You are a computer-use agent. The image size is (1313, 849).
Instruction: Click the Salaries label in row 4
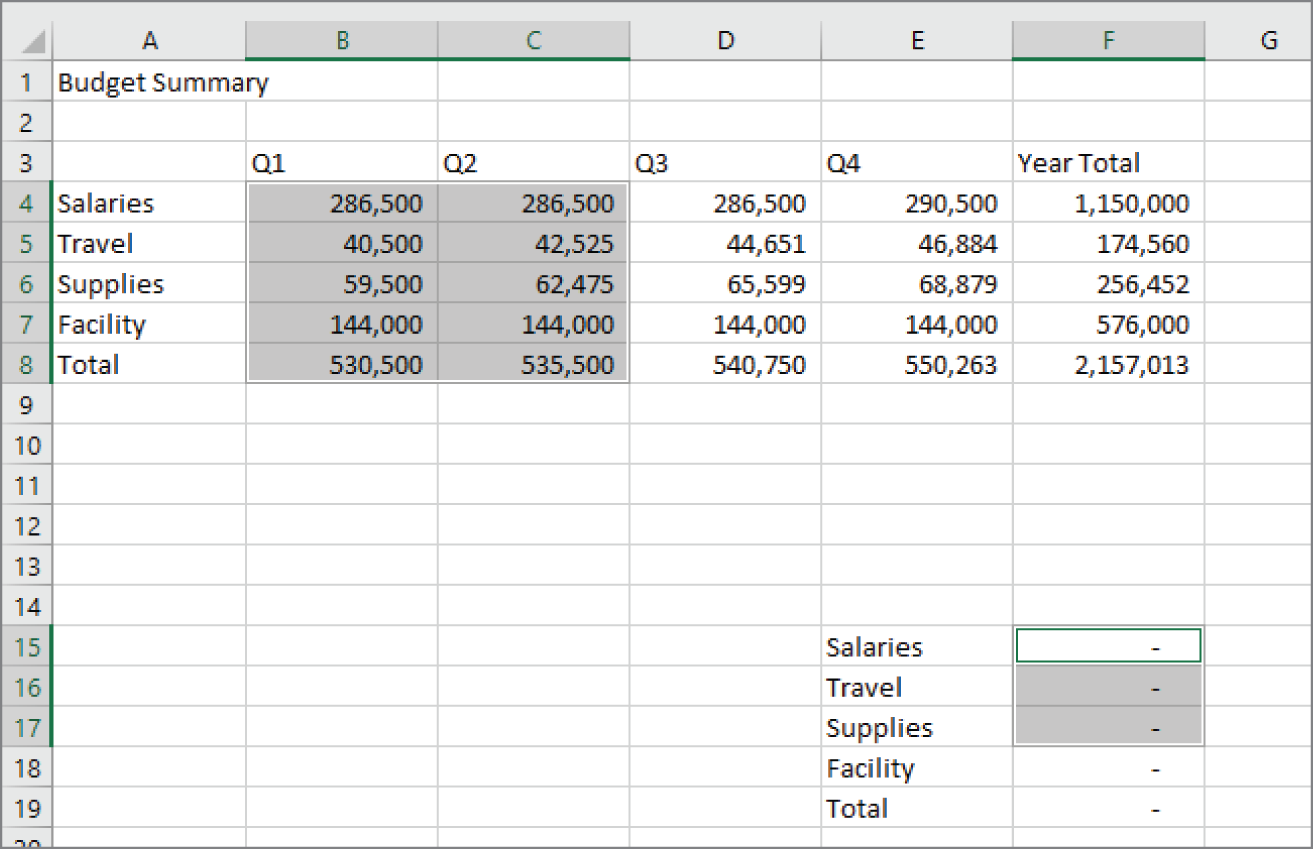149,203
